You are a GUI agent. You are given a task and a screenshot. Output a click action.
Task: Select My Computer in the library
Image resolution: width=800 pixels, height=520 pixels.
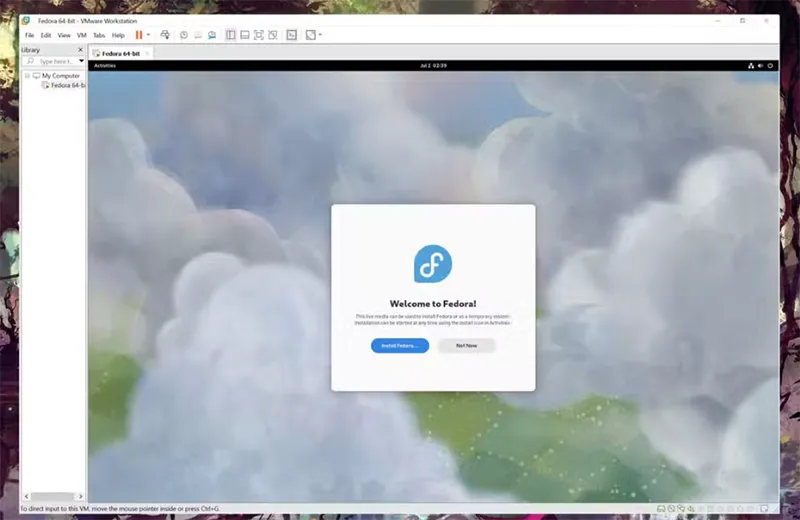pos(61,76)
